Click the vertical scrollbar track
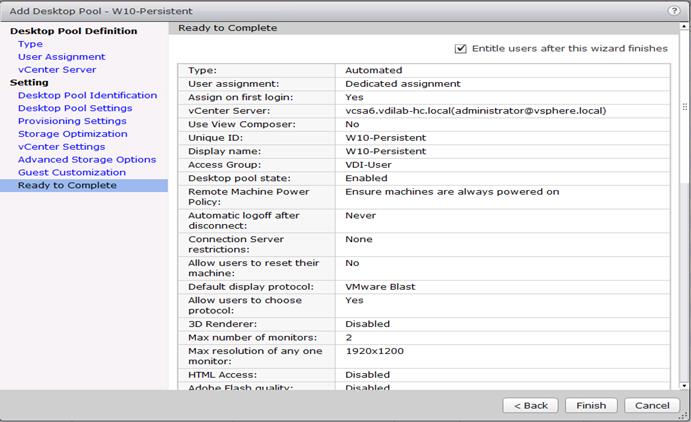This screenshot has height=422, width=691. click(x=684, y=282)
